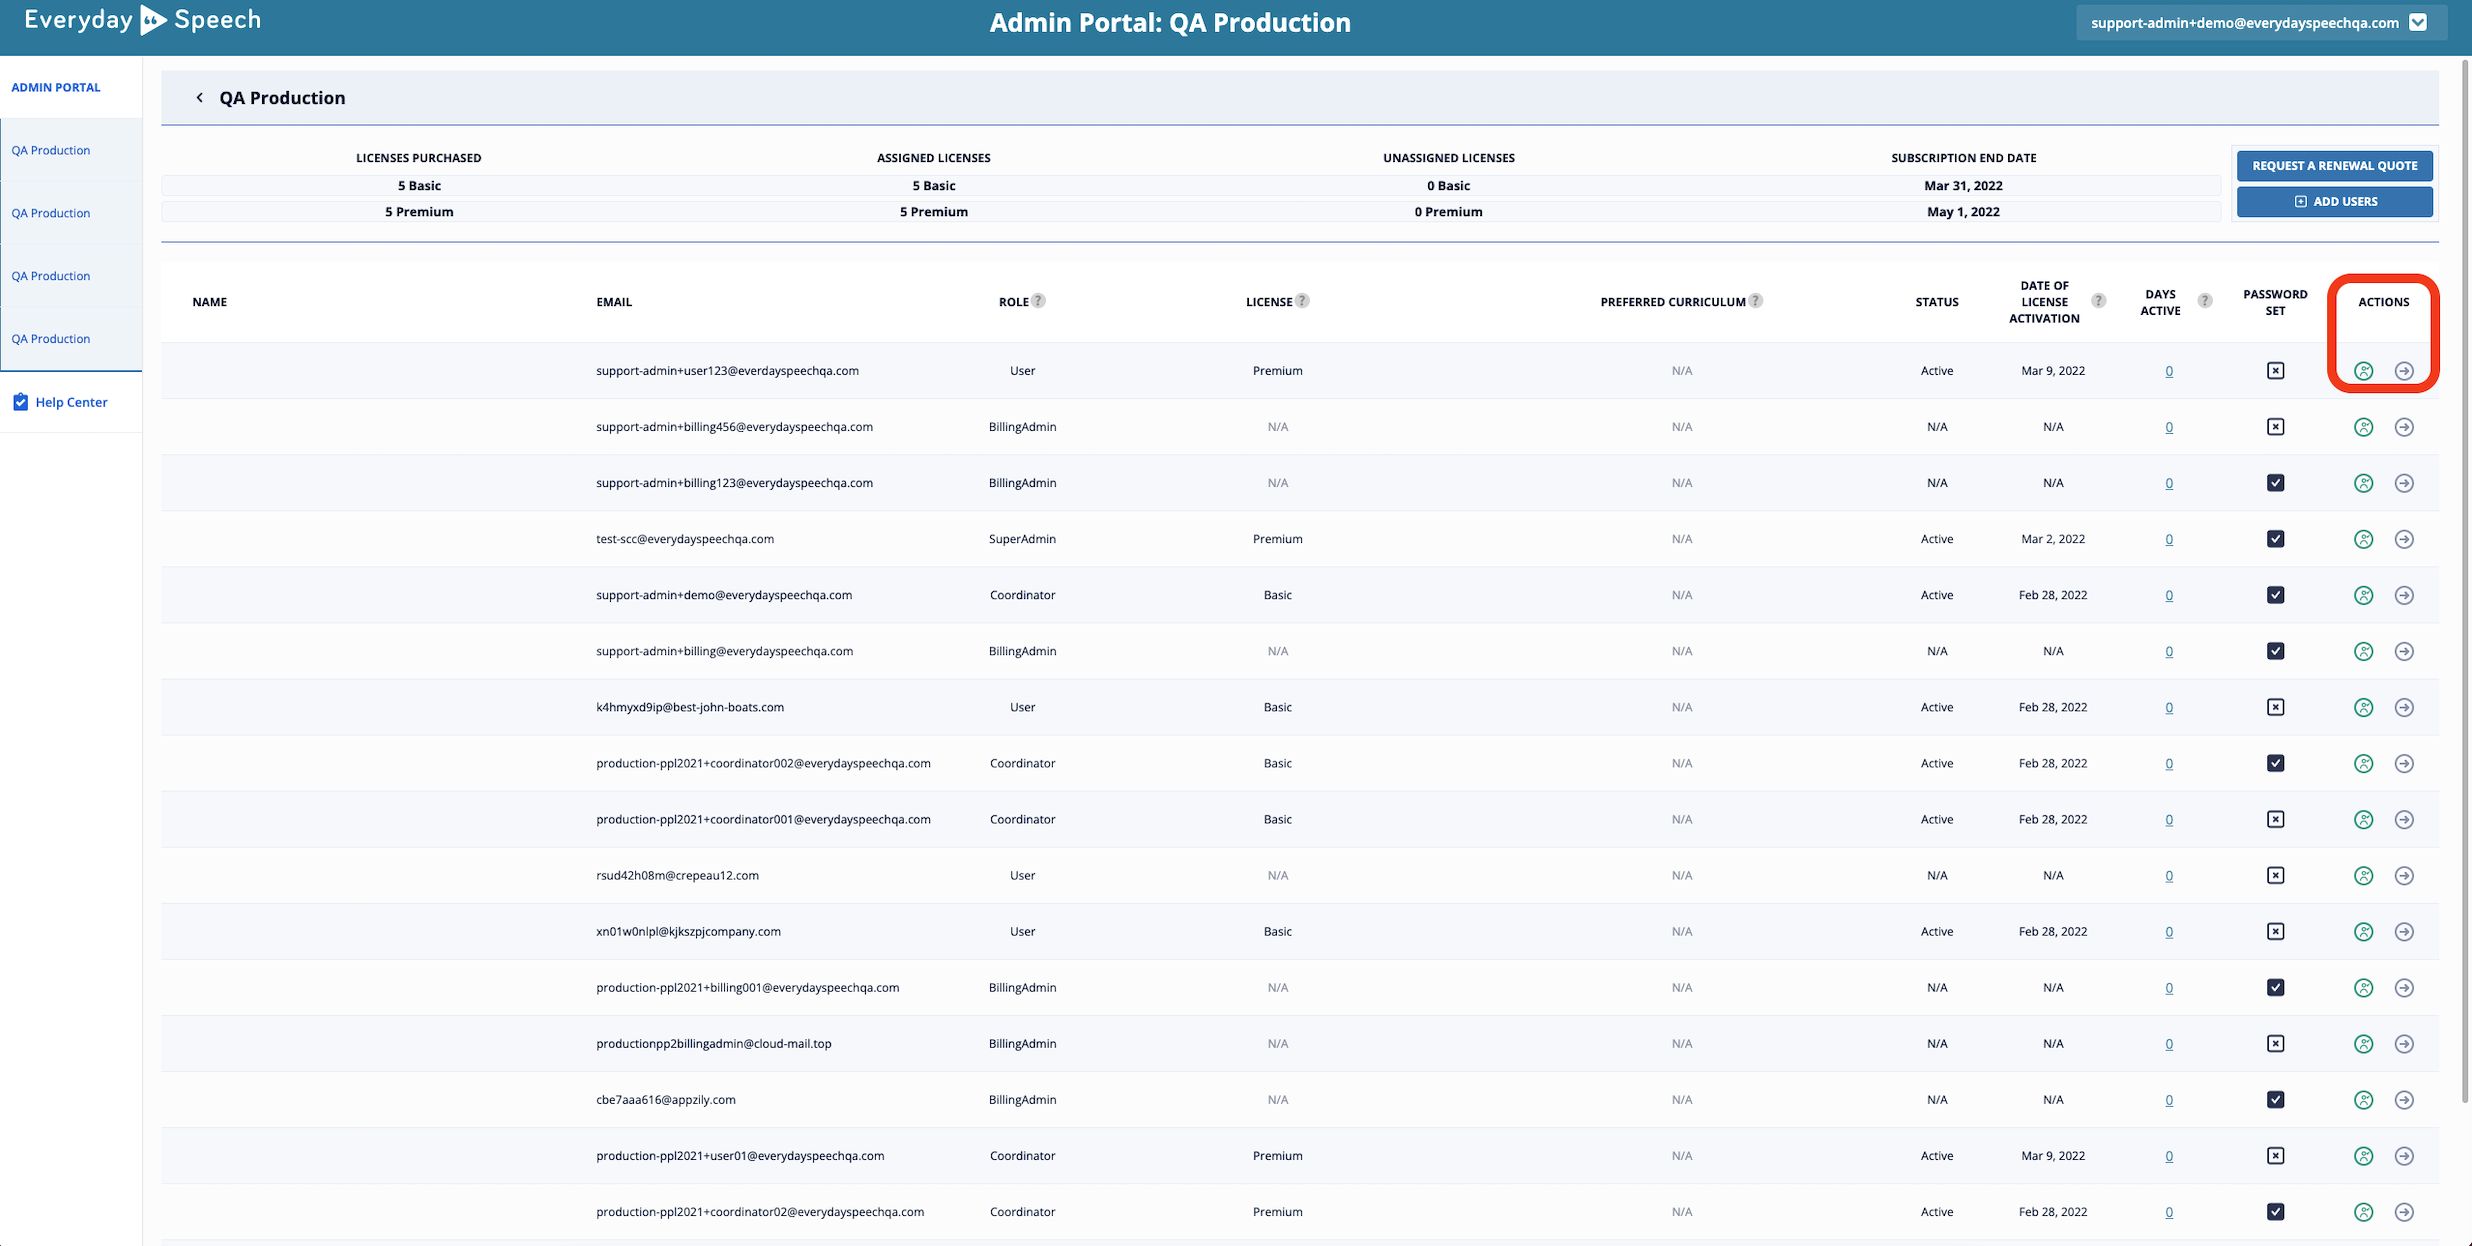This screenshot has height=1246, width=2472.
Task: Toggle Password Set box for k4hmyxd9ip row
Action: click(2275, 707)
